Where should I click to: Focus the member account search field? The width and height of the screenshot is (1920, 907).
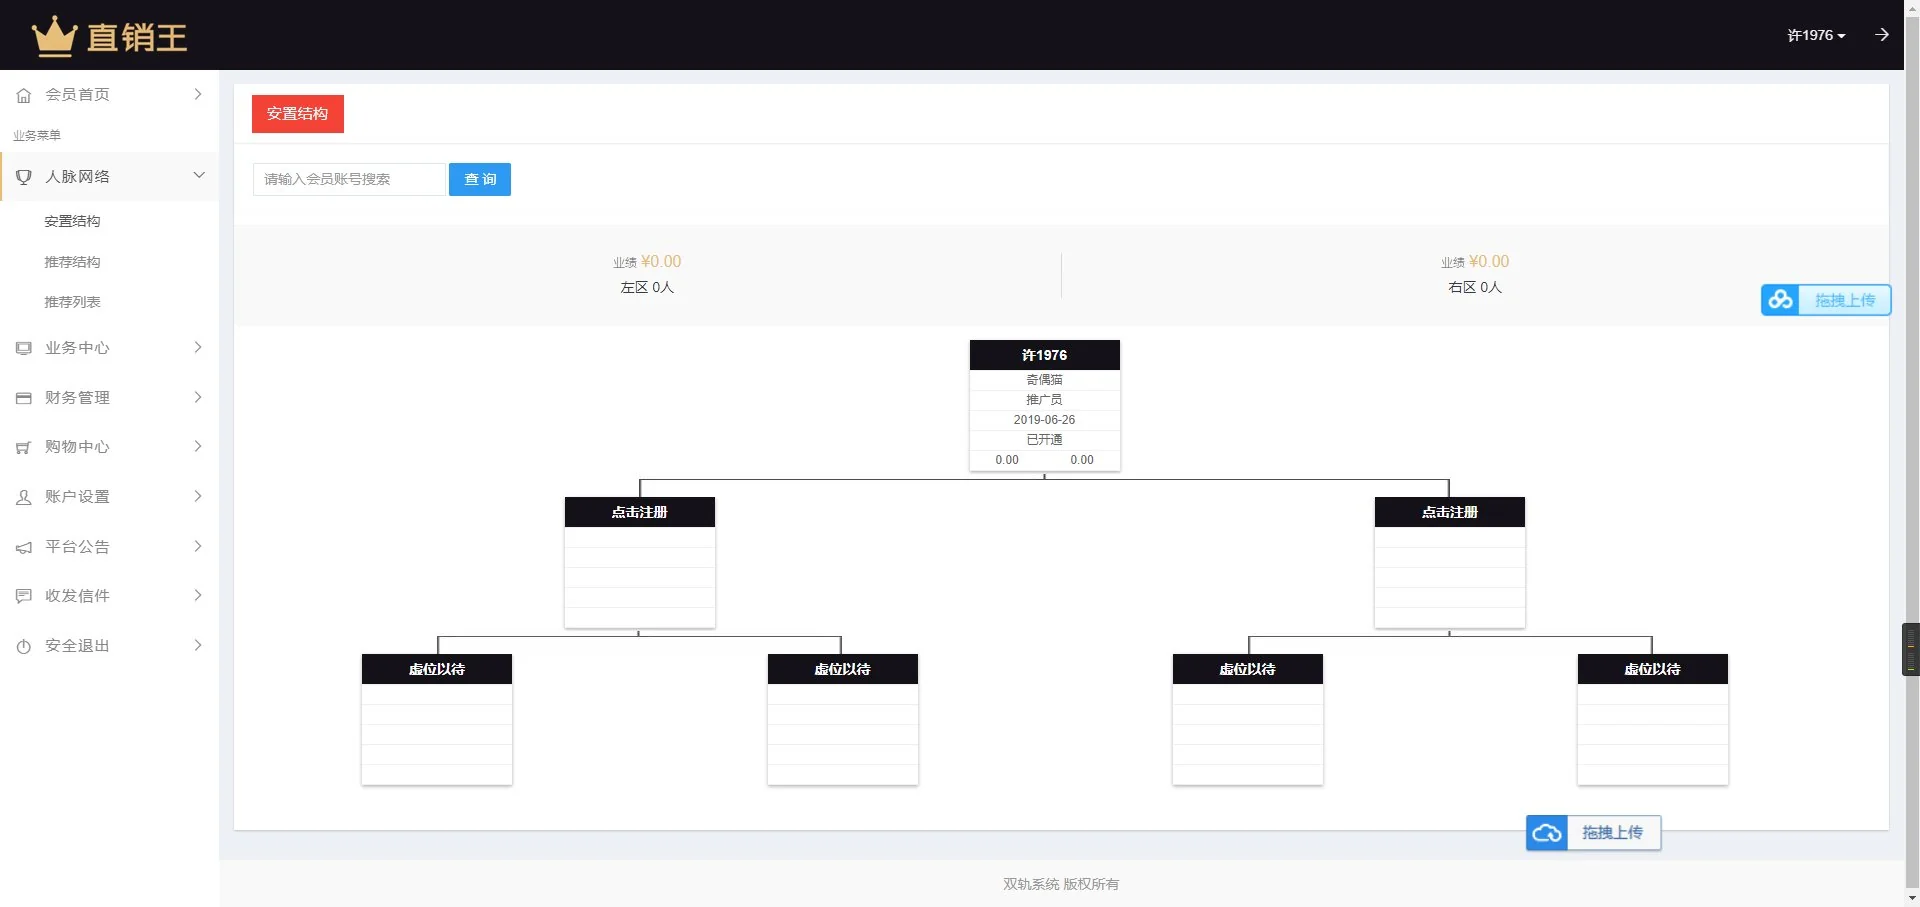348,179
